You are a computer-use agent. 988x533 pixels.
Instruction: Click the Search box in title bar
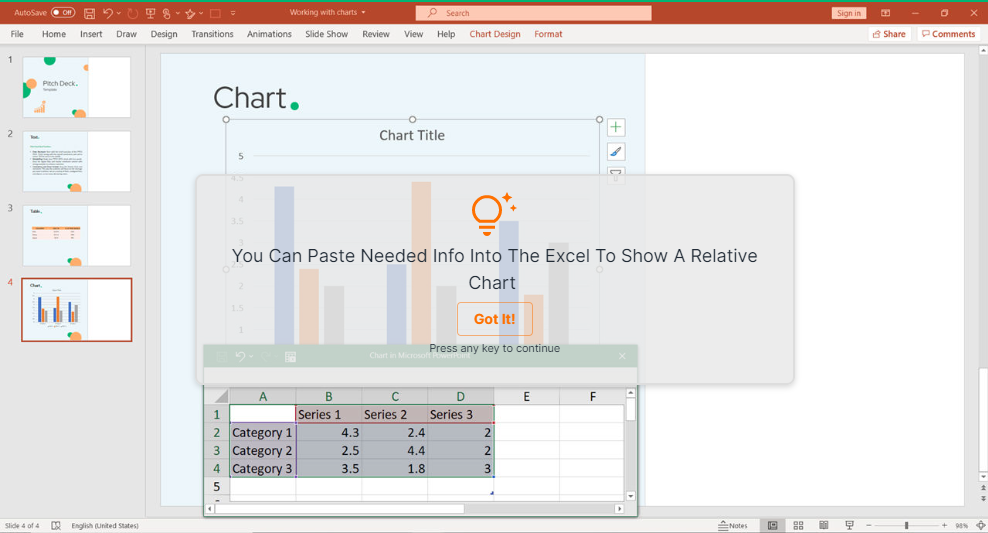click(x=534, y=13)
